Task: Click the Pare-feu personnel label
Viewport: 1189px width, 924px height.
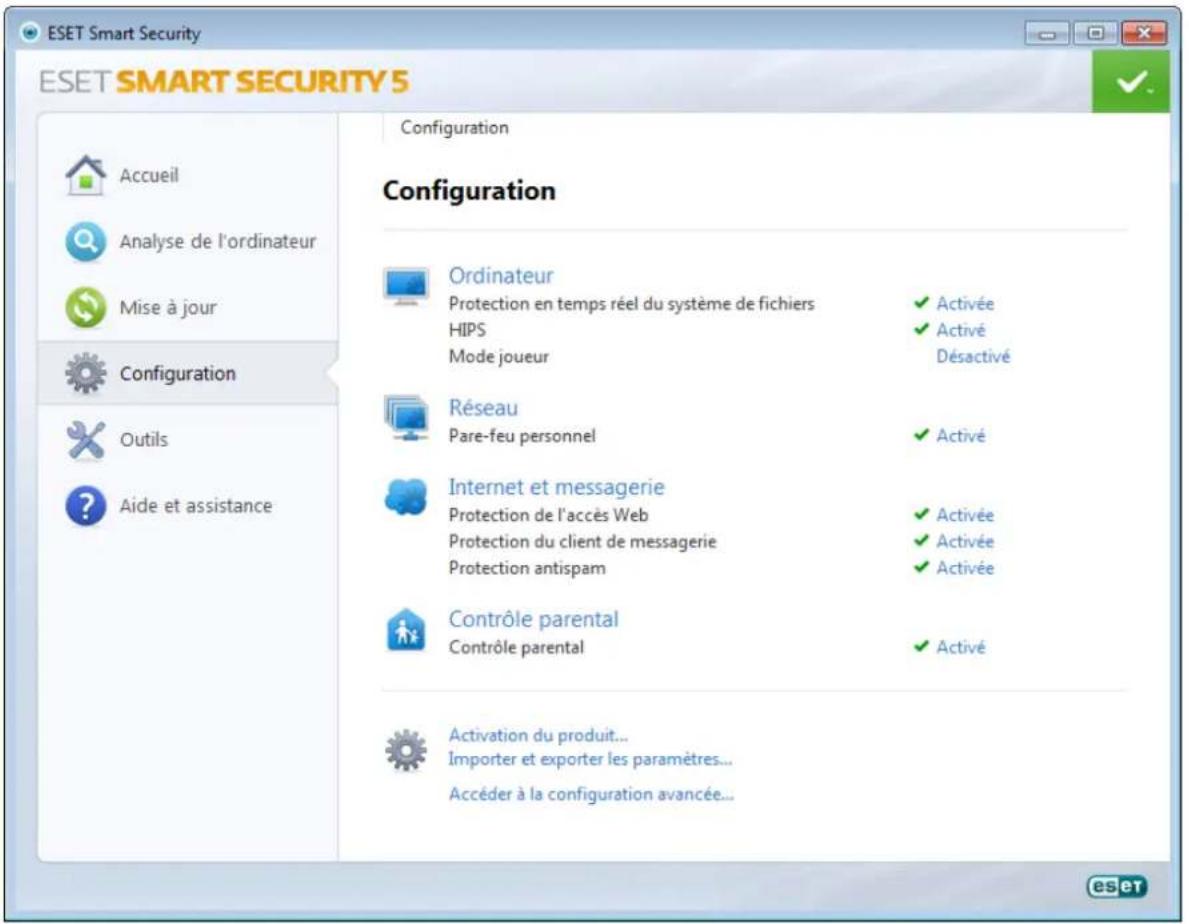Action: pyautogui.click(x=522, y=436)
